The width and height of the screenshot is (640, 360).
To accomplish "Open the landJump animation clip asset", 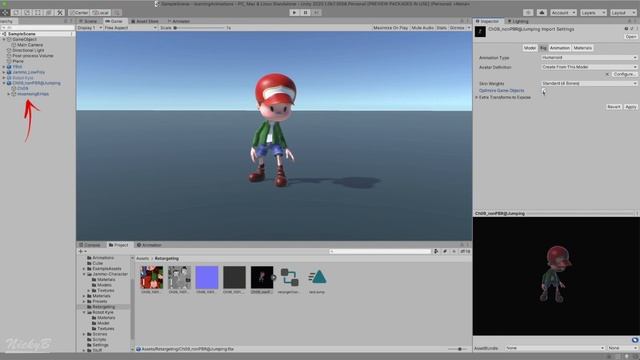I will tap(317, 280).
